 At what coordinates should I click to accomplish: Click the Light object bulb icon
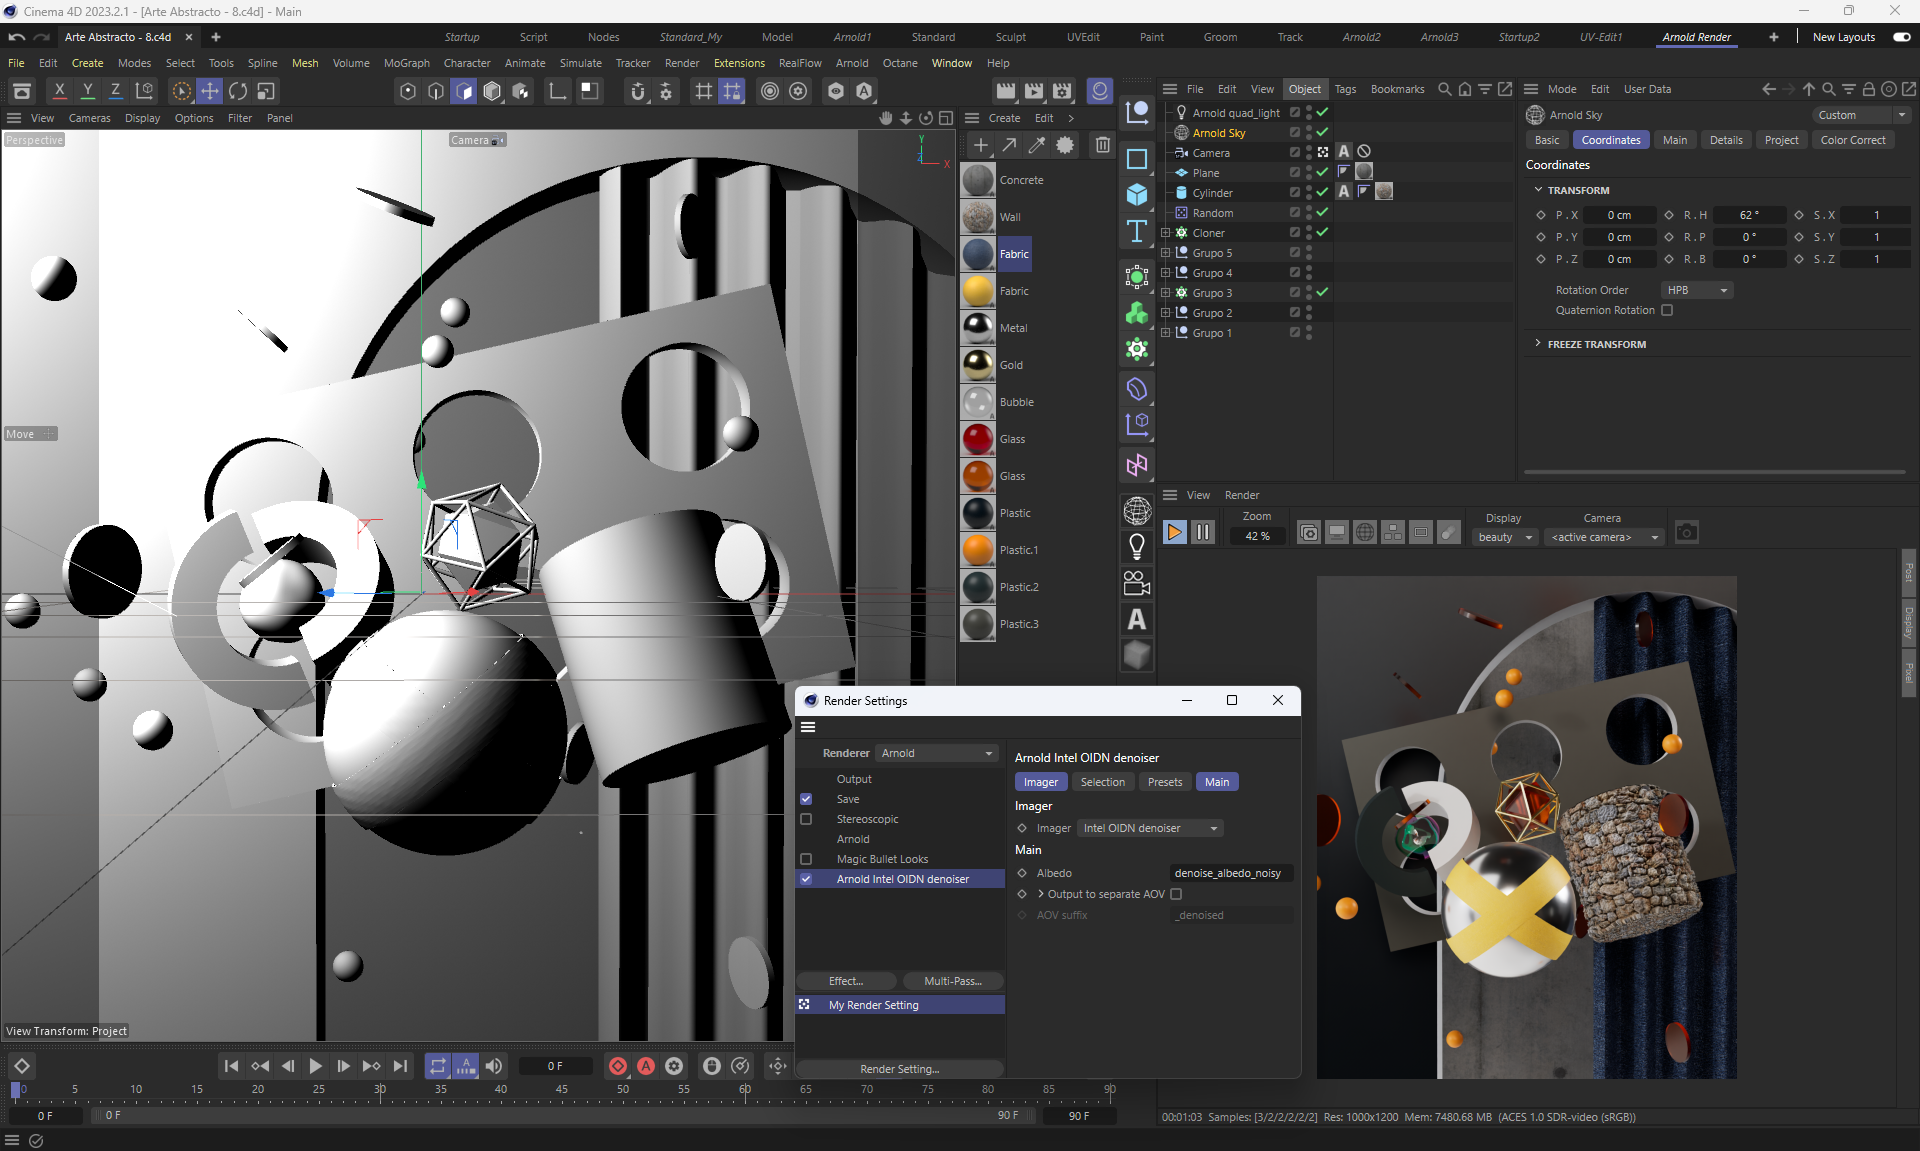[1137, 546]
